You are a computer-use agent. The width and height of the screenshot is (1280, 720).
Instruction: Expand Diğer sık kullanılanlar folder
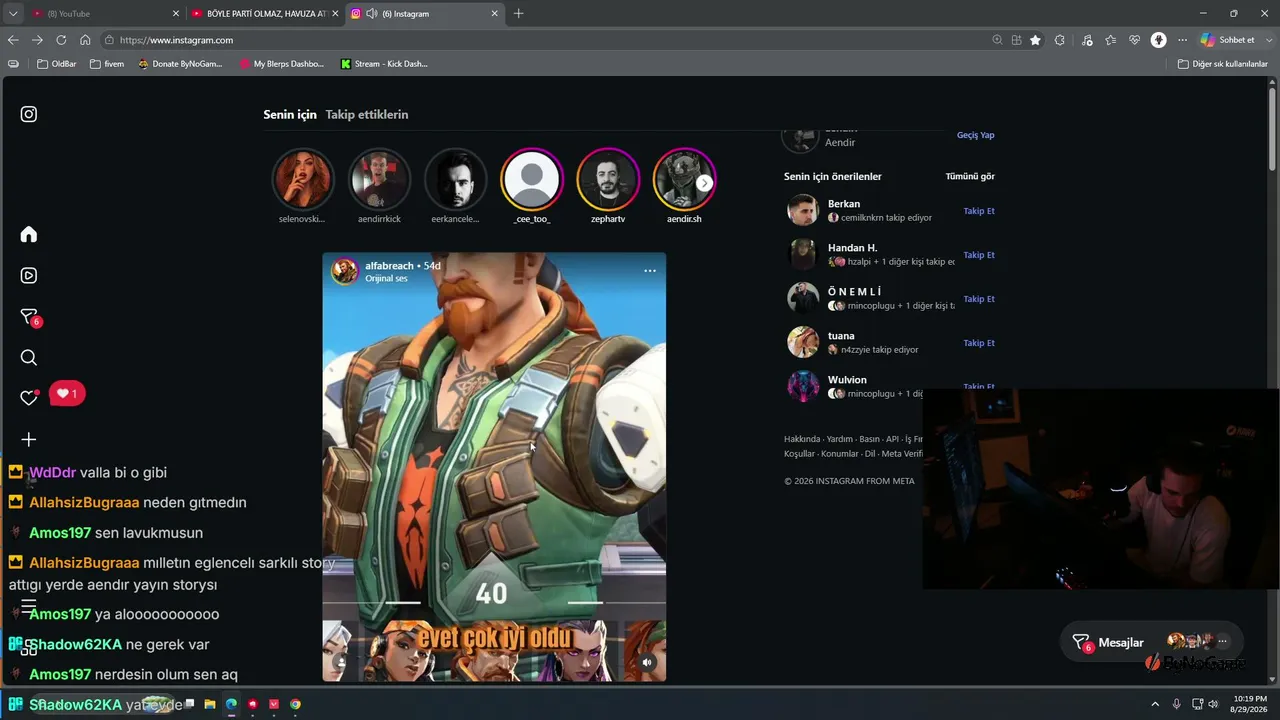click(1223, 64)
